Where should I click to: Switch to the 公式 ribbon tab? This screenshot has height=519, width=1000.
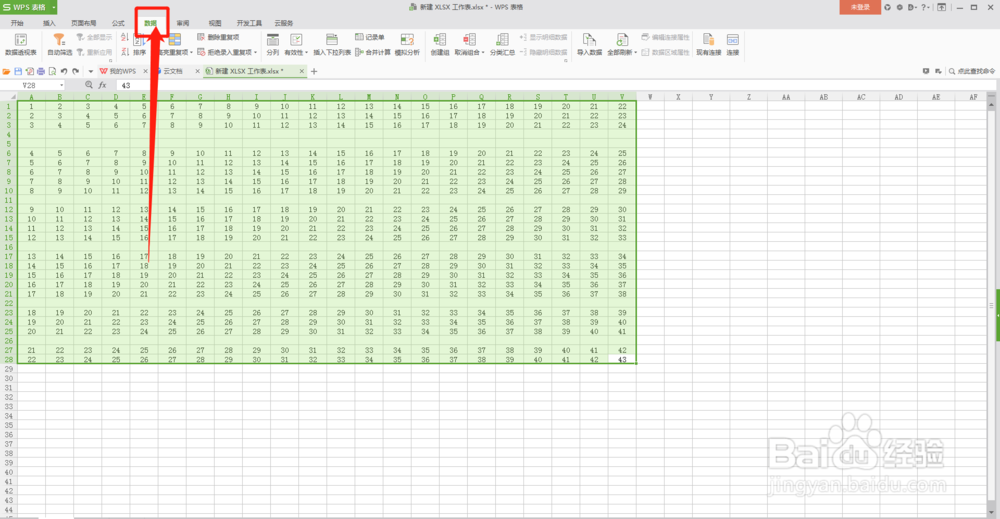tap(118, 23)
